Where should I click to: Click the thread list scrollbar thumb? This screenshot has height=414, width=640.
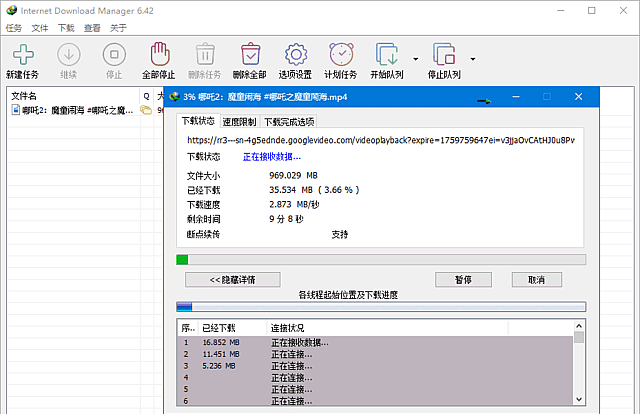point(579,337)
